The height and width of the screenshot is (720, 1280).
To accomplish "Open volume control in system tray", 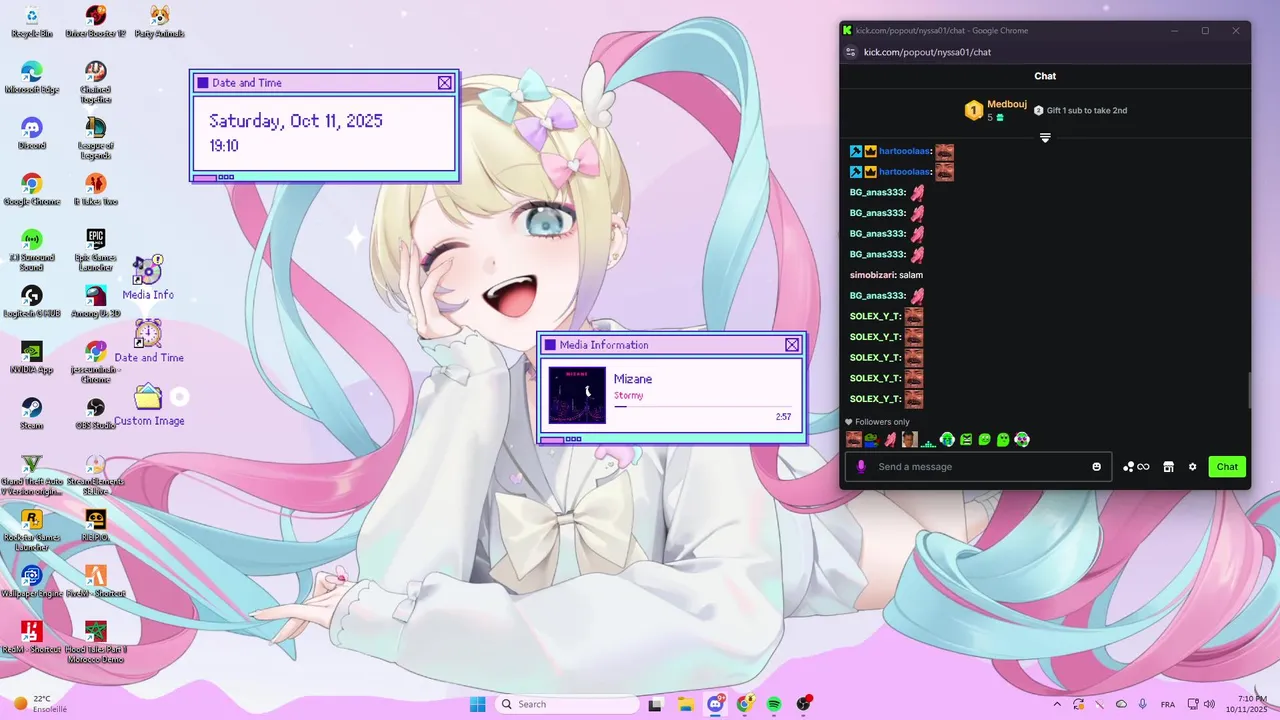I will tap(1210, 704).
